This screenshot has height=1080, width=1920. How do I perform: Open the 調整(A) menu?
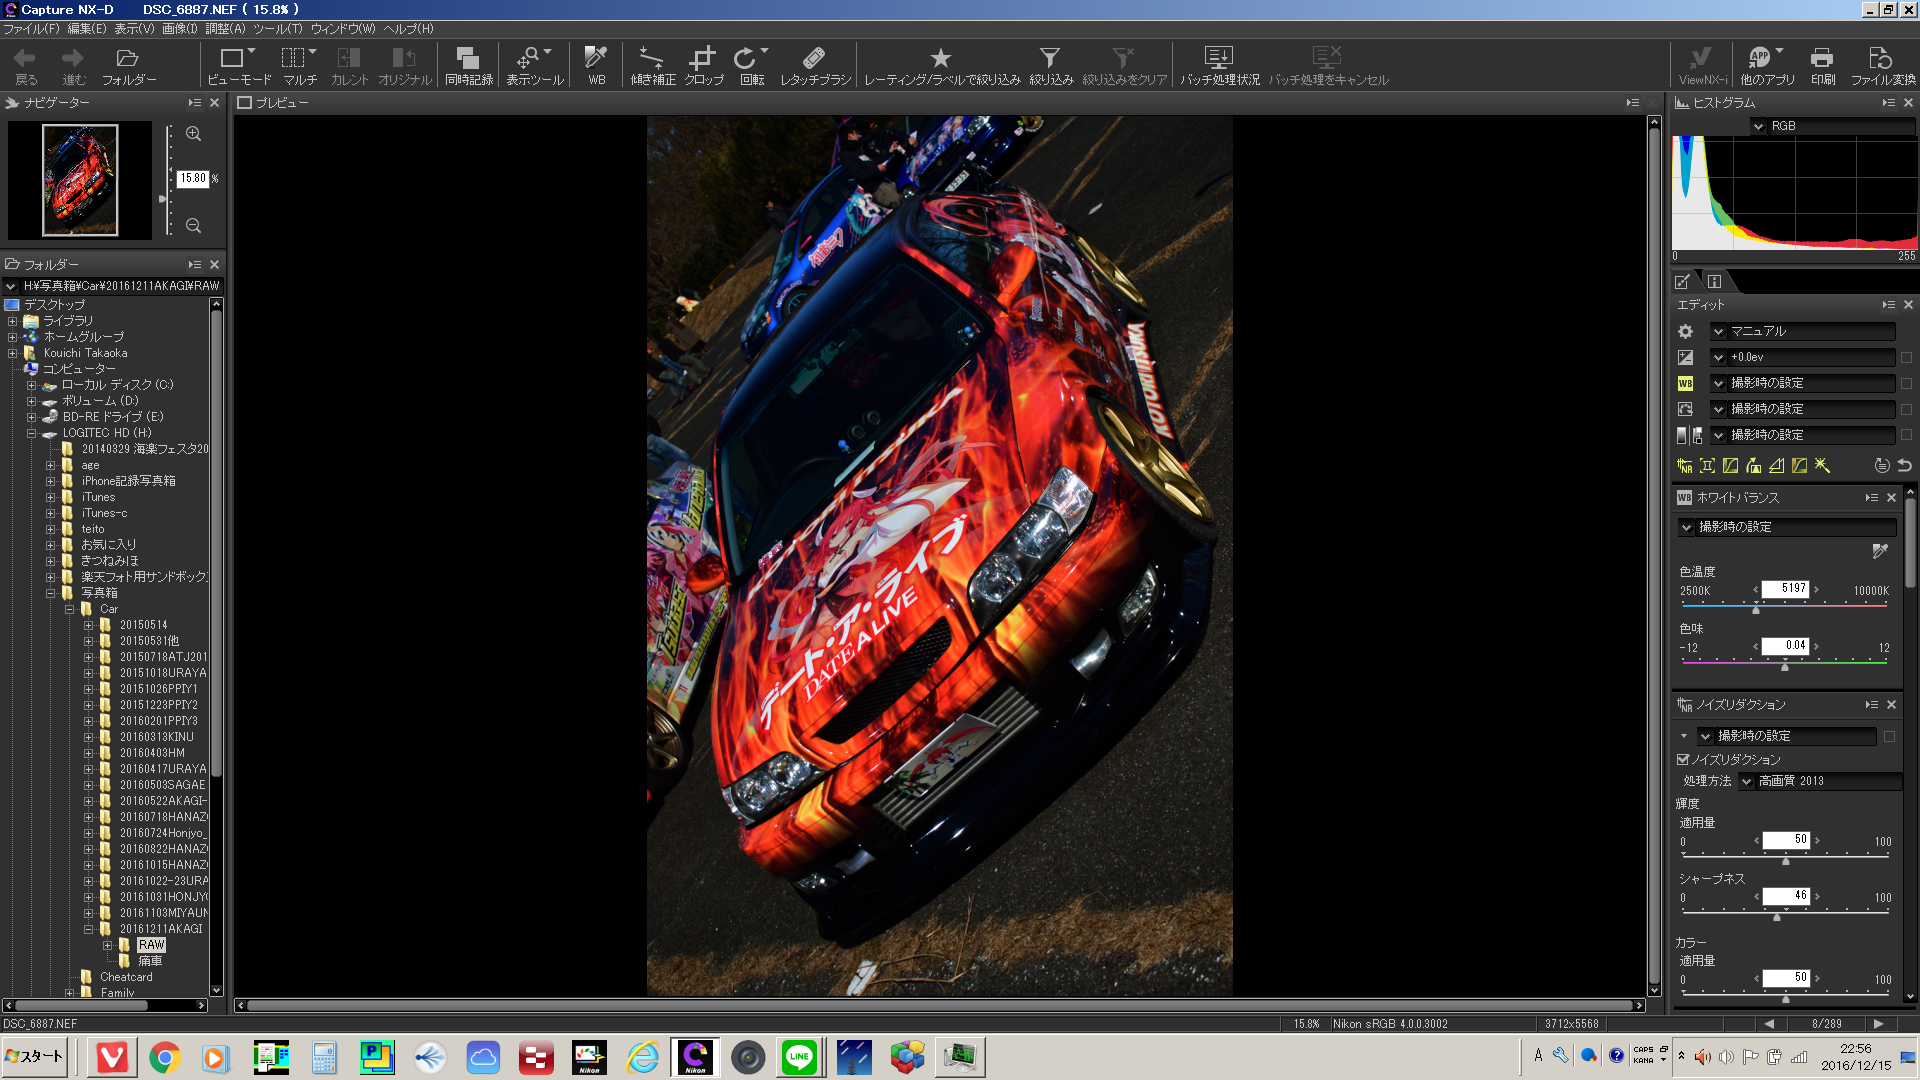click(224, 29)
